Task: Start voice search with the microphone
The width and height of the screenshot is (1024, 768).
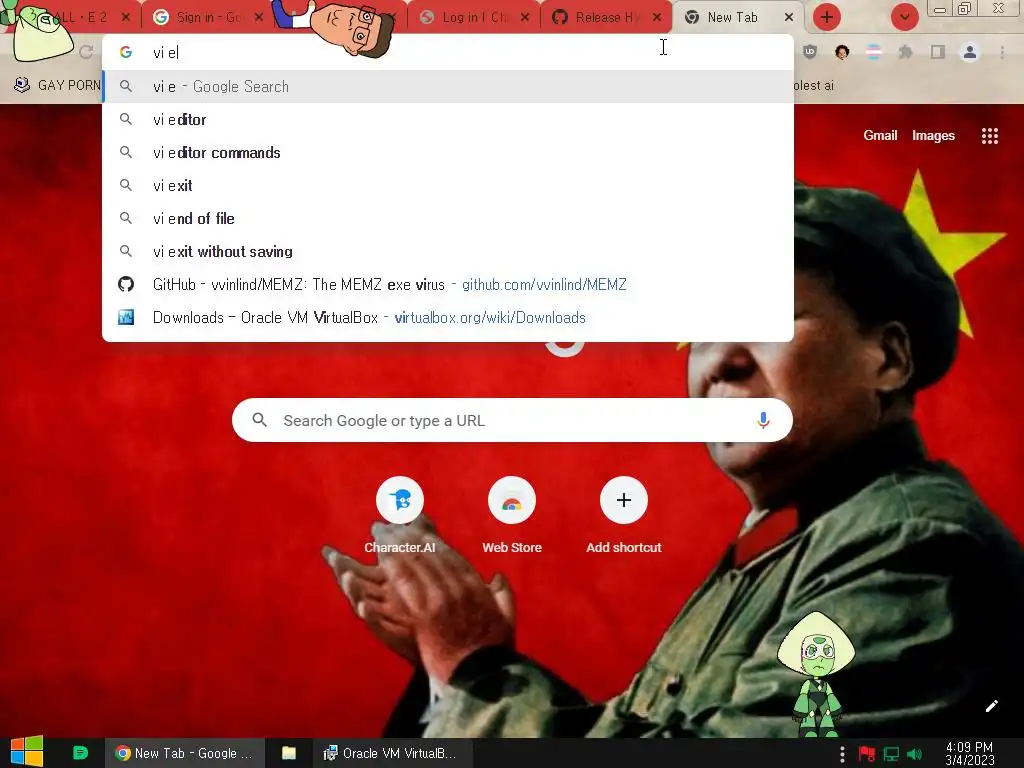Action: [x=763, y=421]
